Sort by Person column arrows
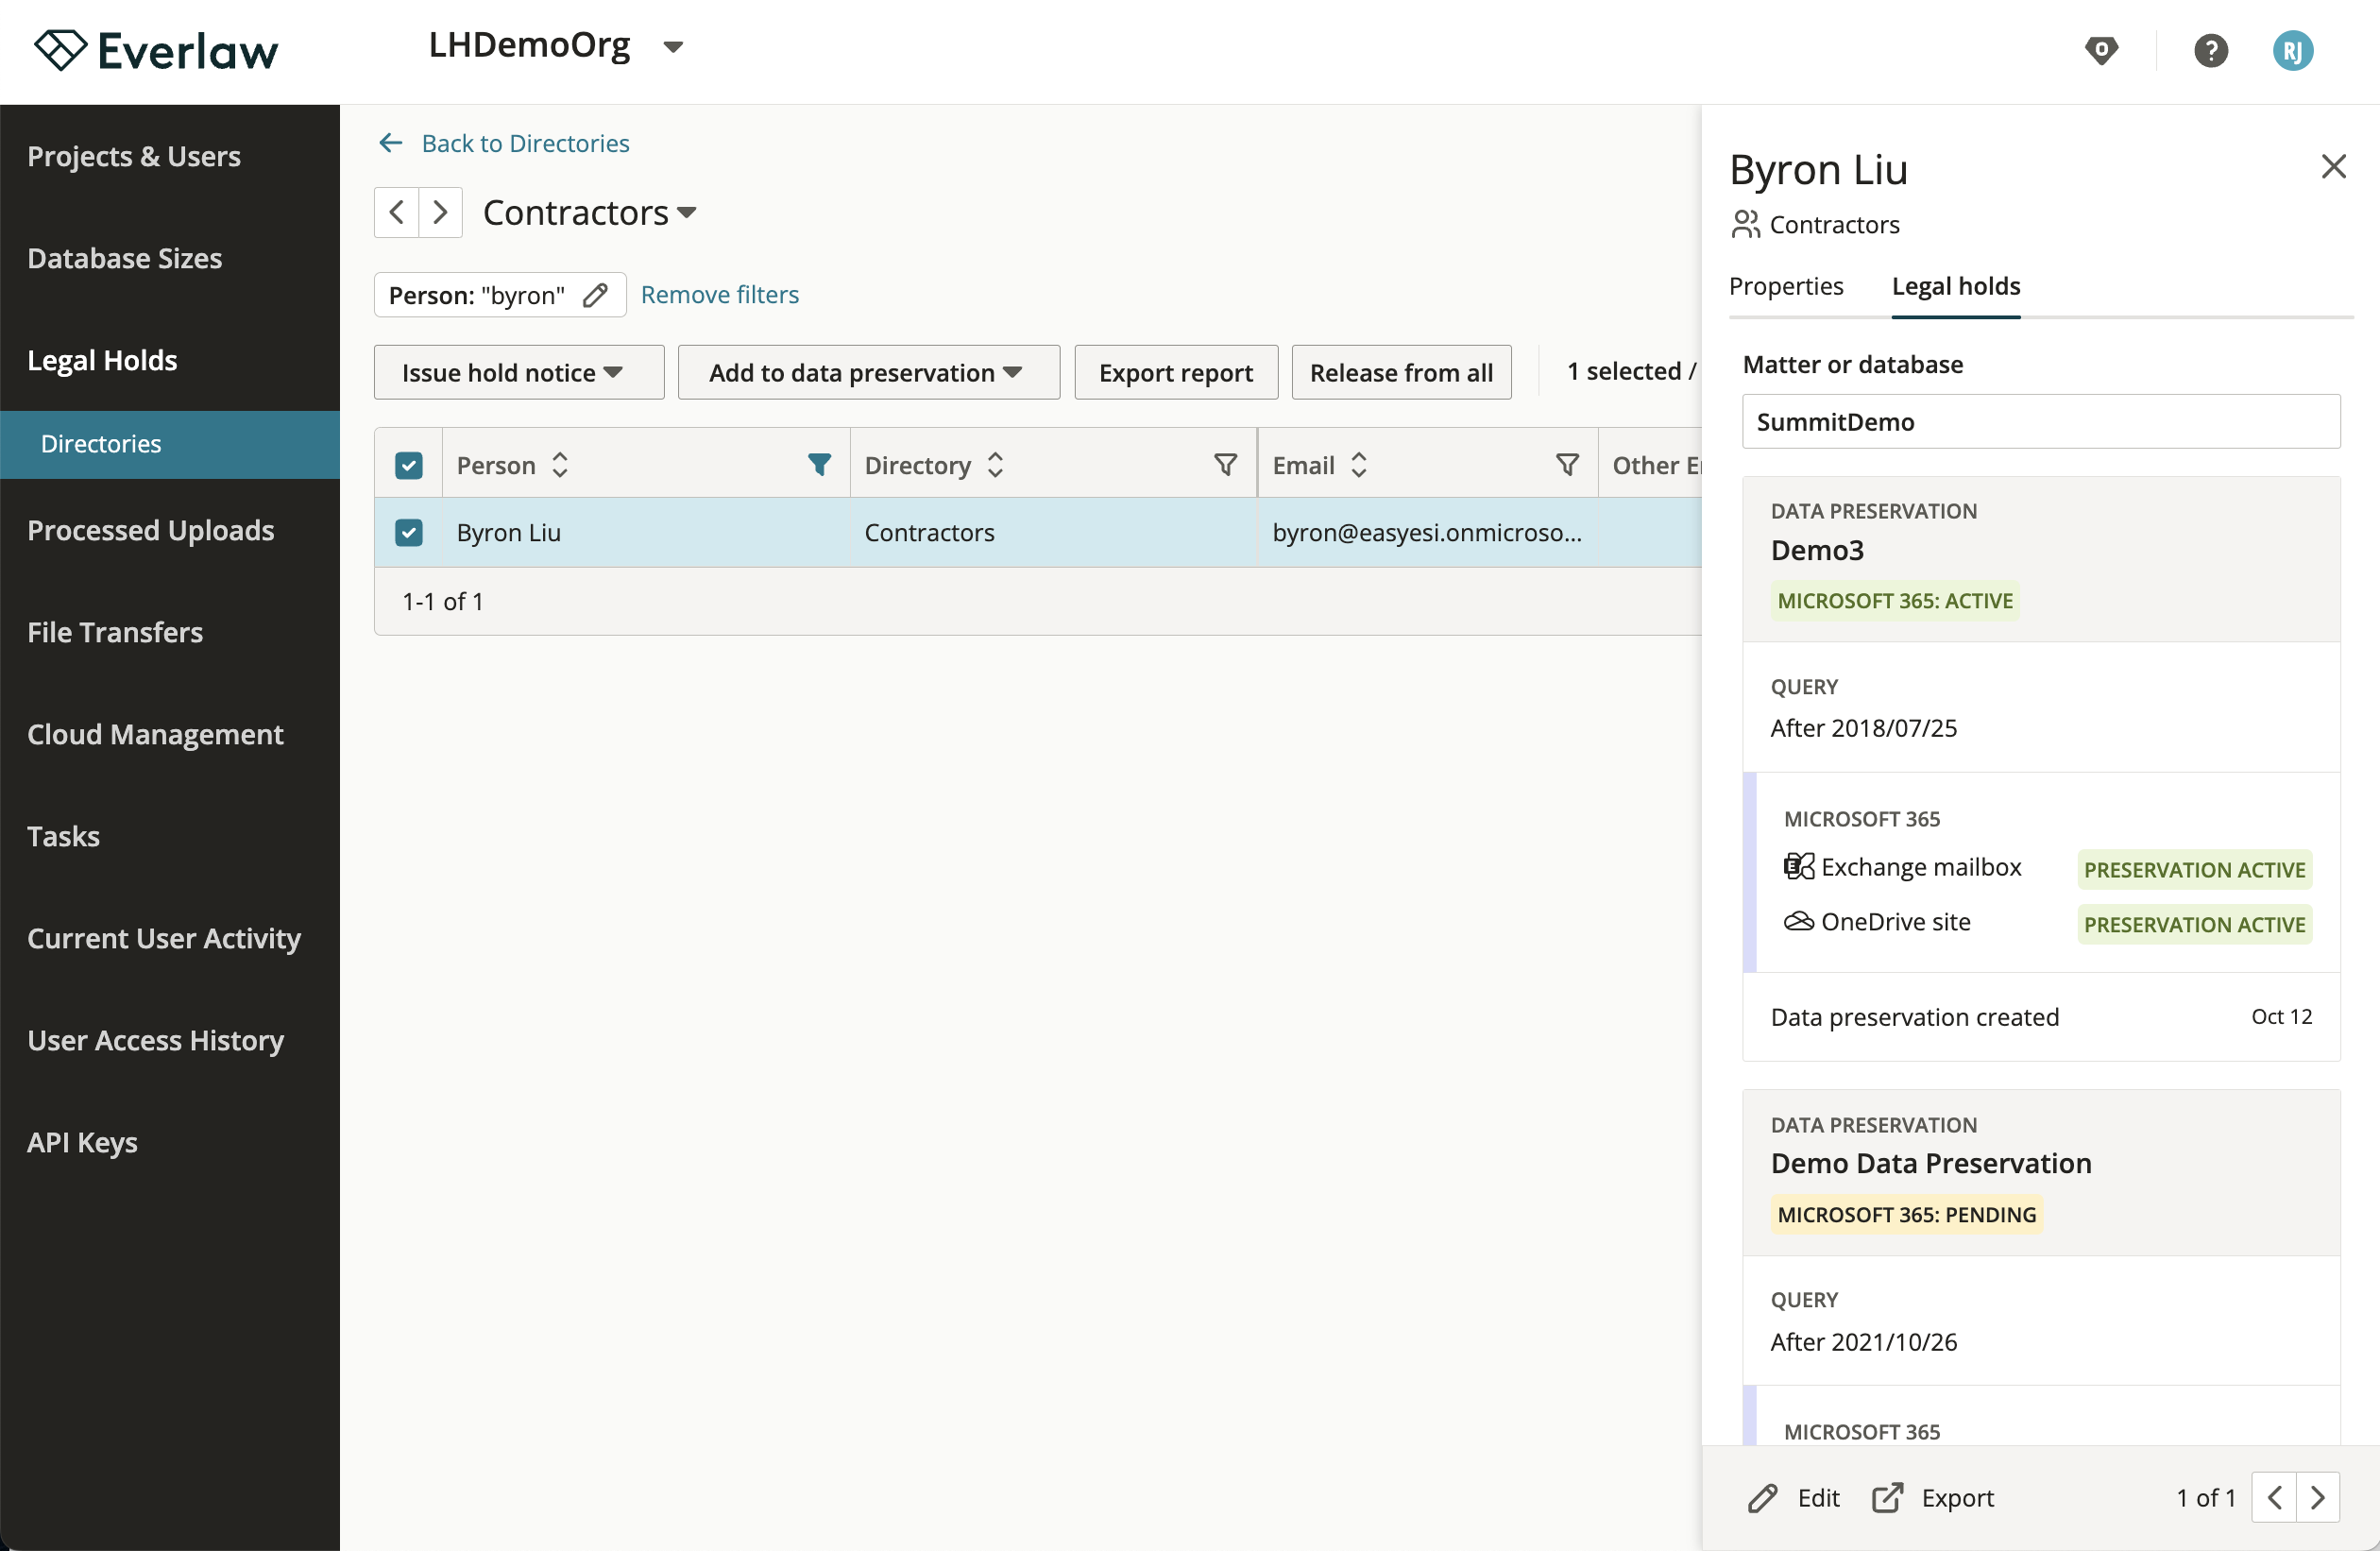The width and height of the screenshot is (2380, 1551). pyautogui.click(x=560, y=465)
